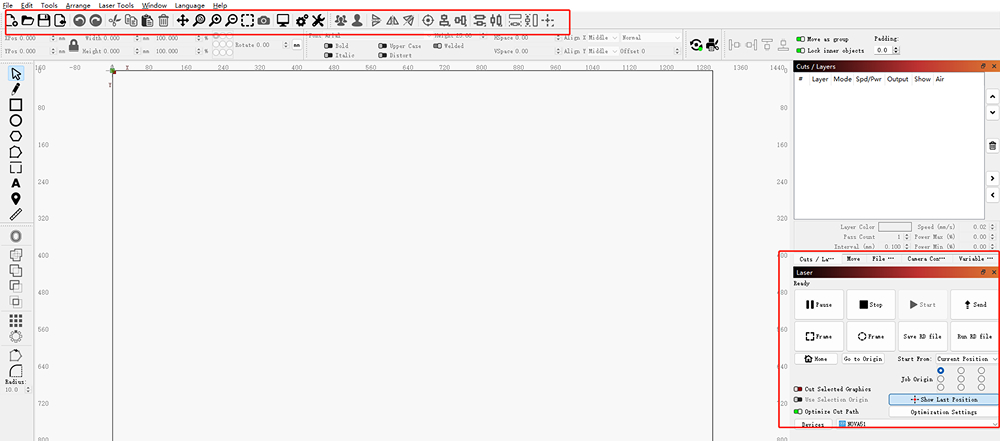Capture with the camera toolbar icon
The image size is (1000, 441).
pos(263,21)
